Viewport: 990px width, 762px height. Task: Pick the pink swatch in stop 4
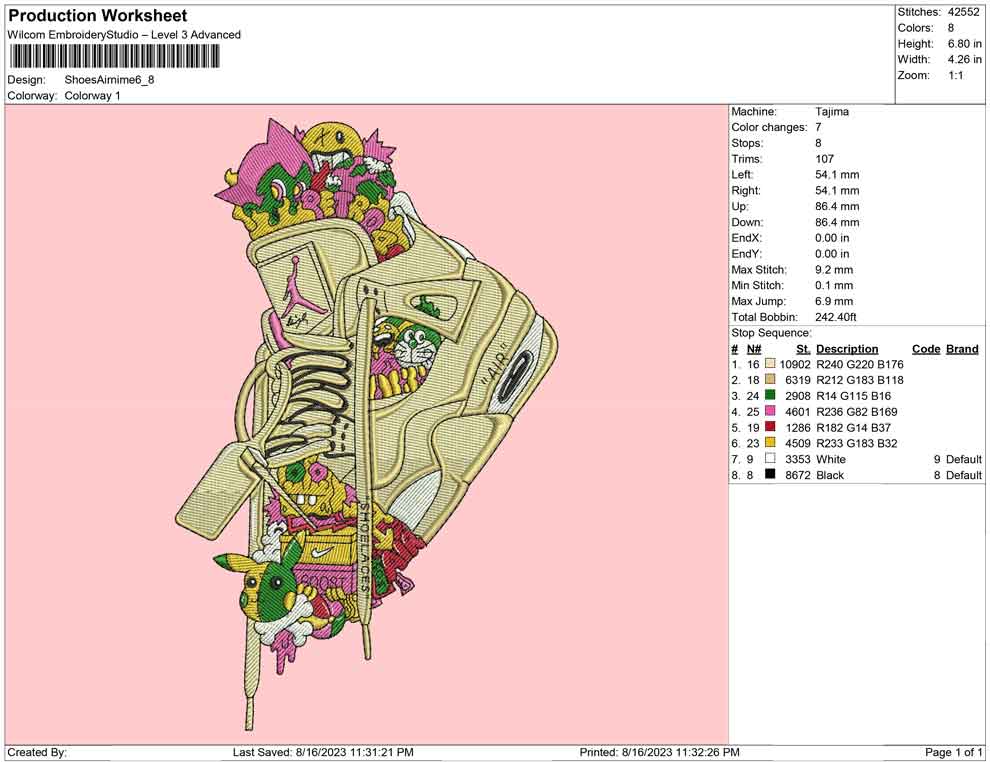[770, 412]
